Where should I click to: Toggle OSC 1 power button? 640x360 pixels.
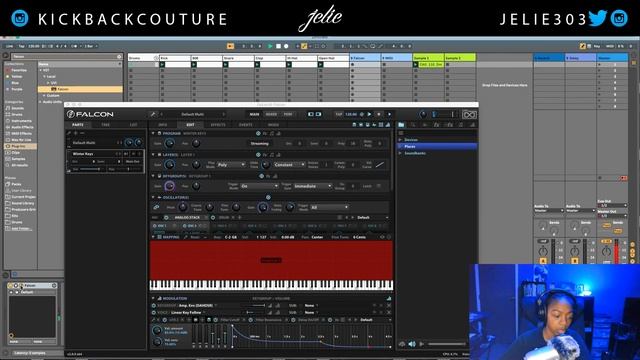coord(155,226)
